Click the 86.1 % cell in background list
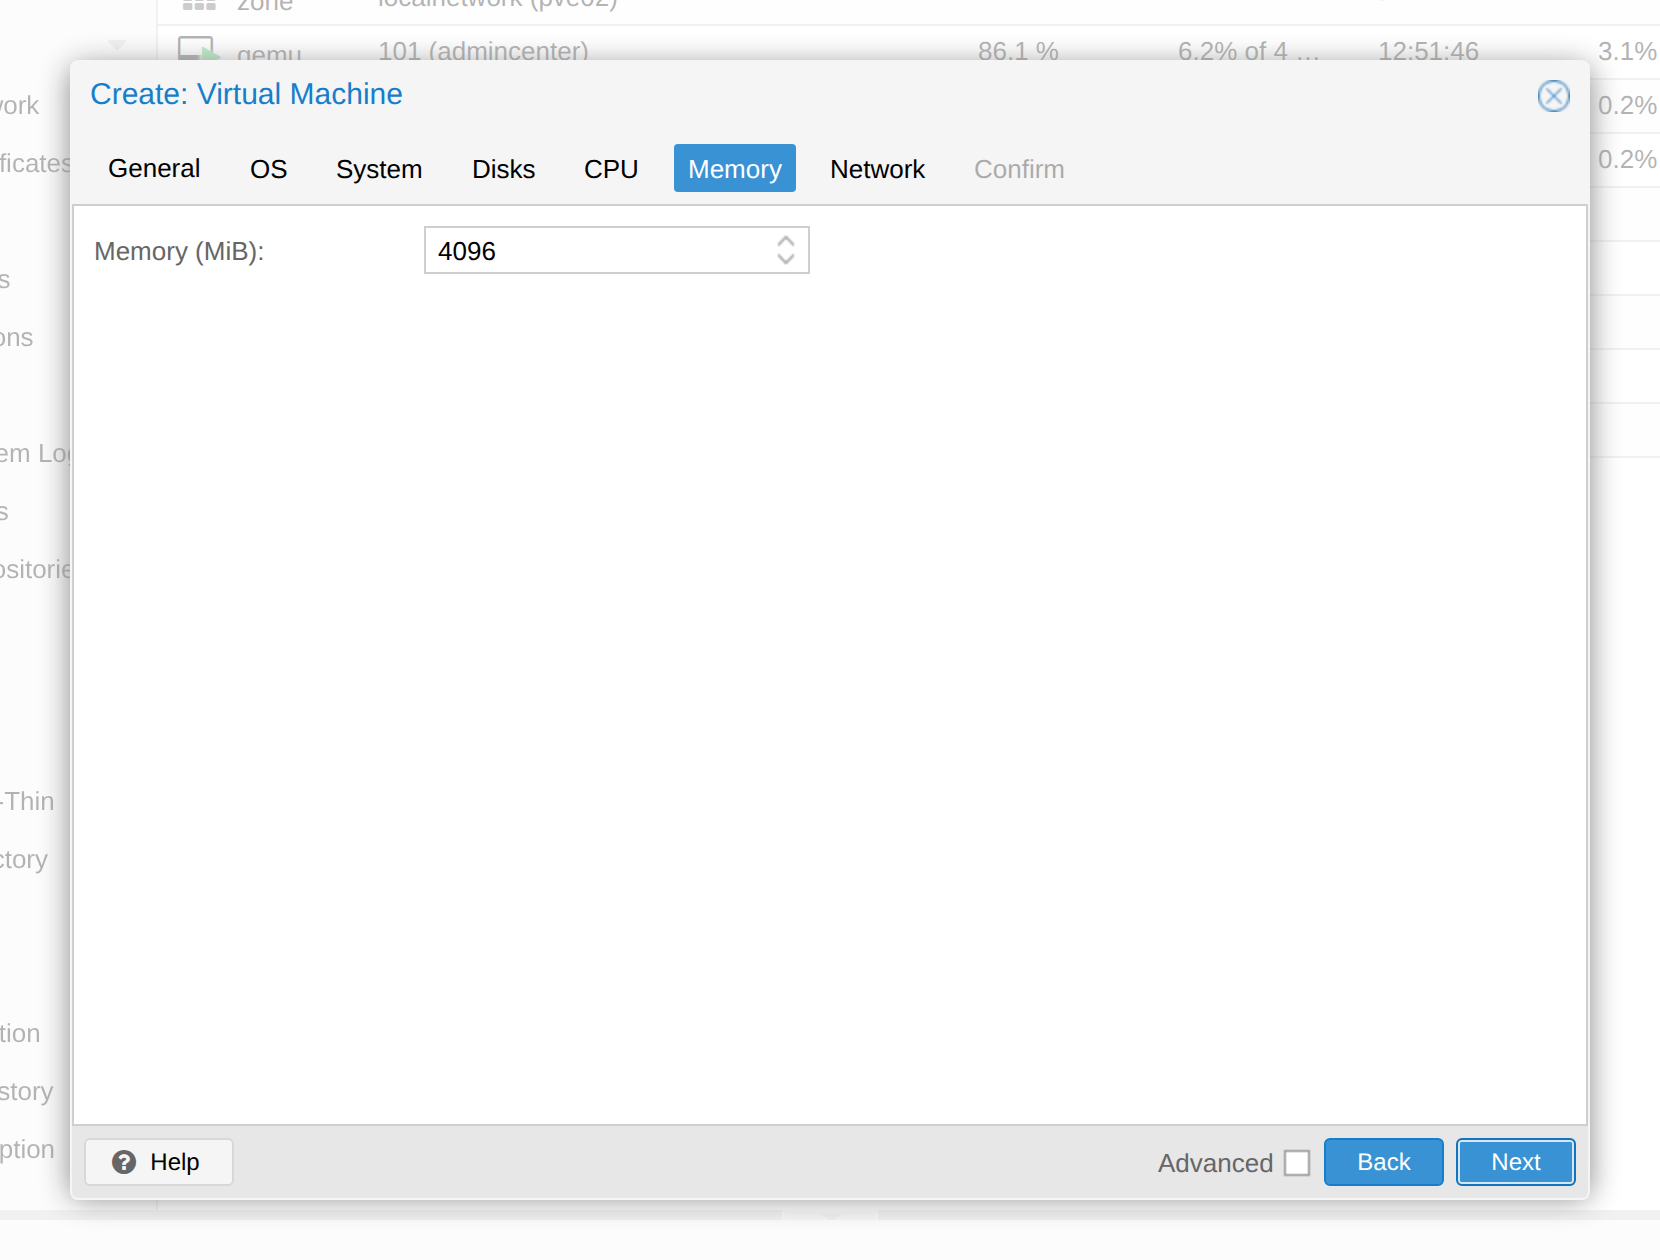The width and height of the screenshot is (1660, 1260). pyautogui.click(x=1018, y=50)
